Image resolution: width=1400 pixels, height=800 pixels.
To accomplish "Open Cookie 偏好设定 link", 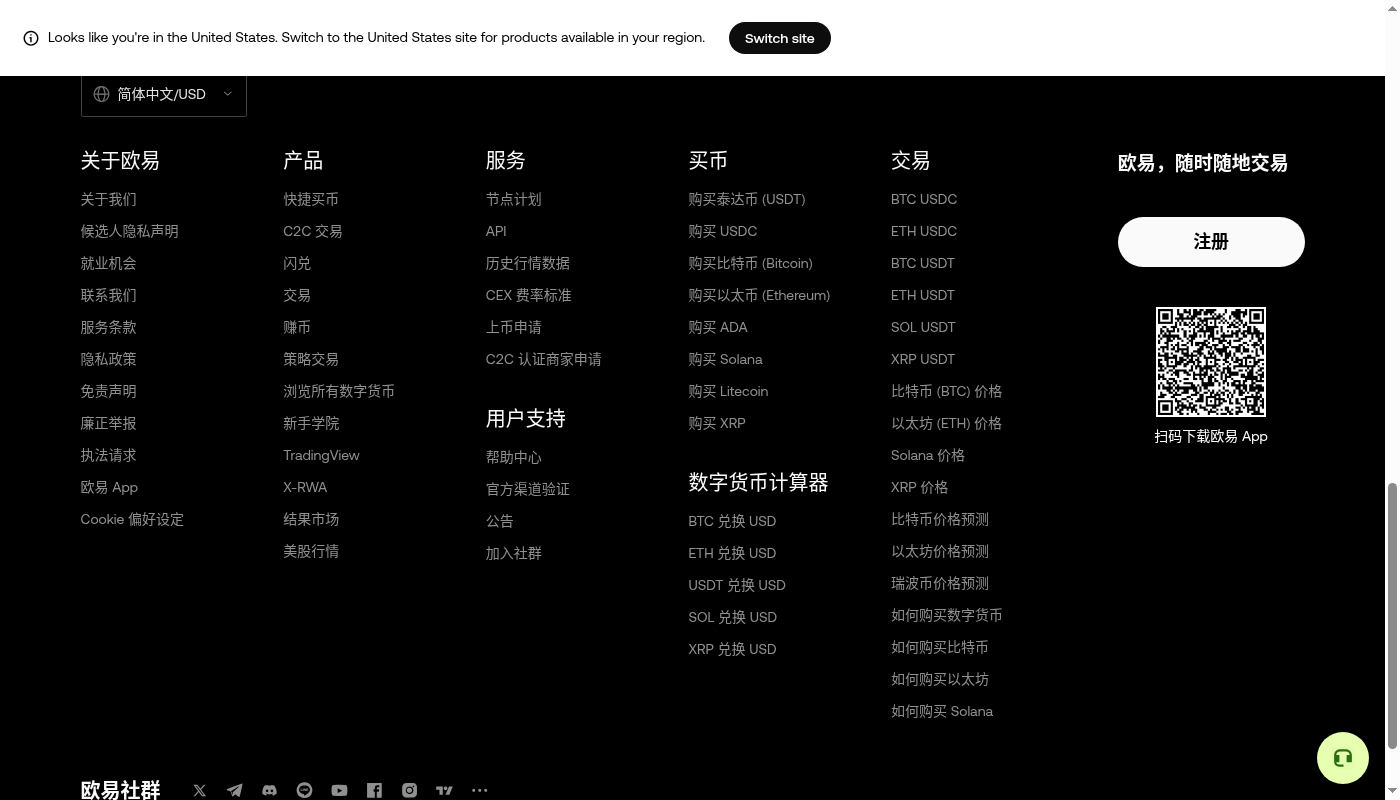I will coord(132,519).
